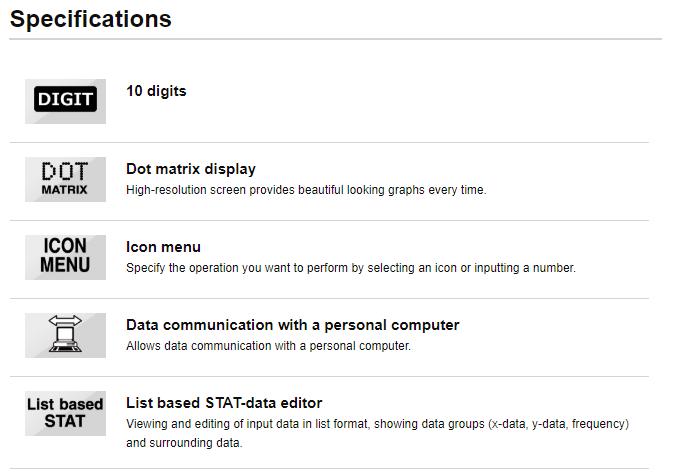The width and height of the screenshot is (676, 474).
Task: Click the "and surrounding data." text line
Action: tap(184, 442)
